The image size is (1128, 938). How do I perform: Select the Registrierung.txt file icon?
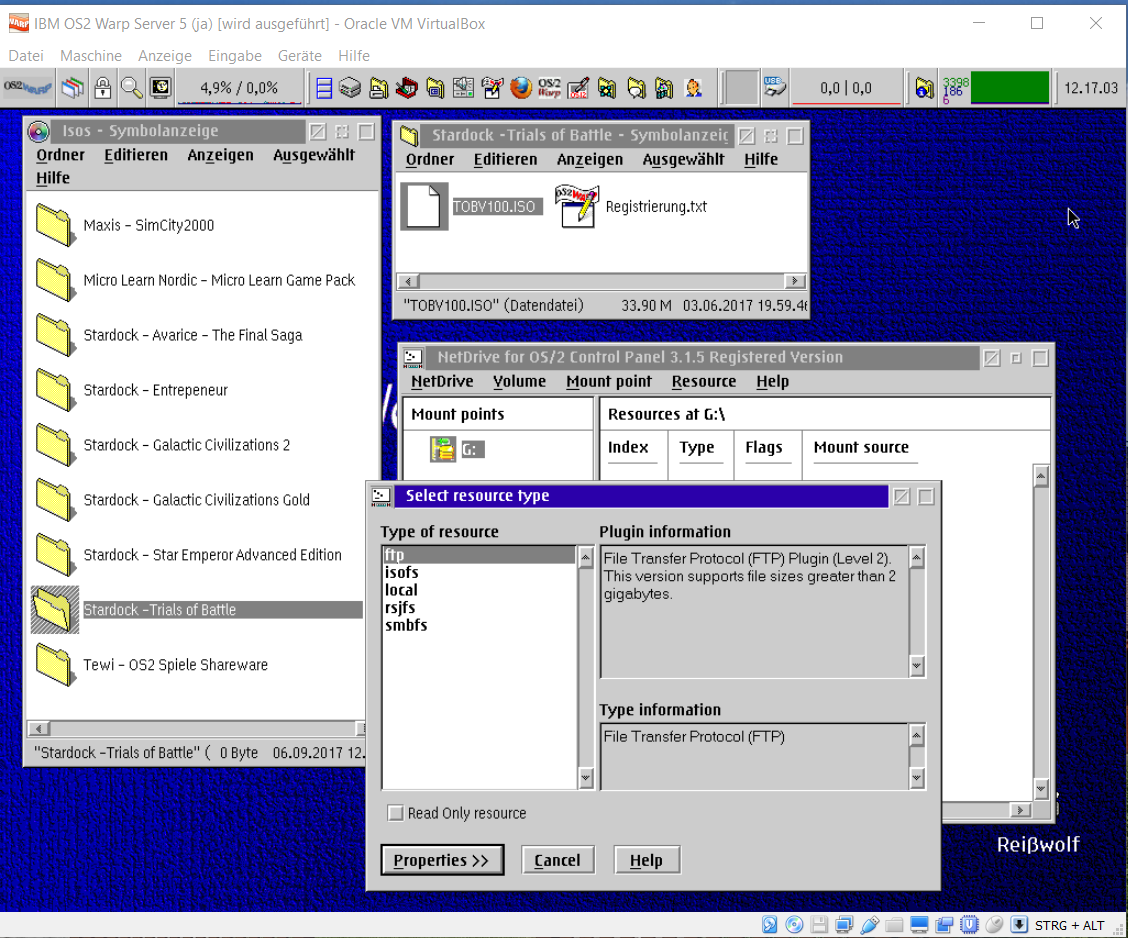tap(576, 206)
